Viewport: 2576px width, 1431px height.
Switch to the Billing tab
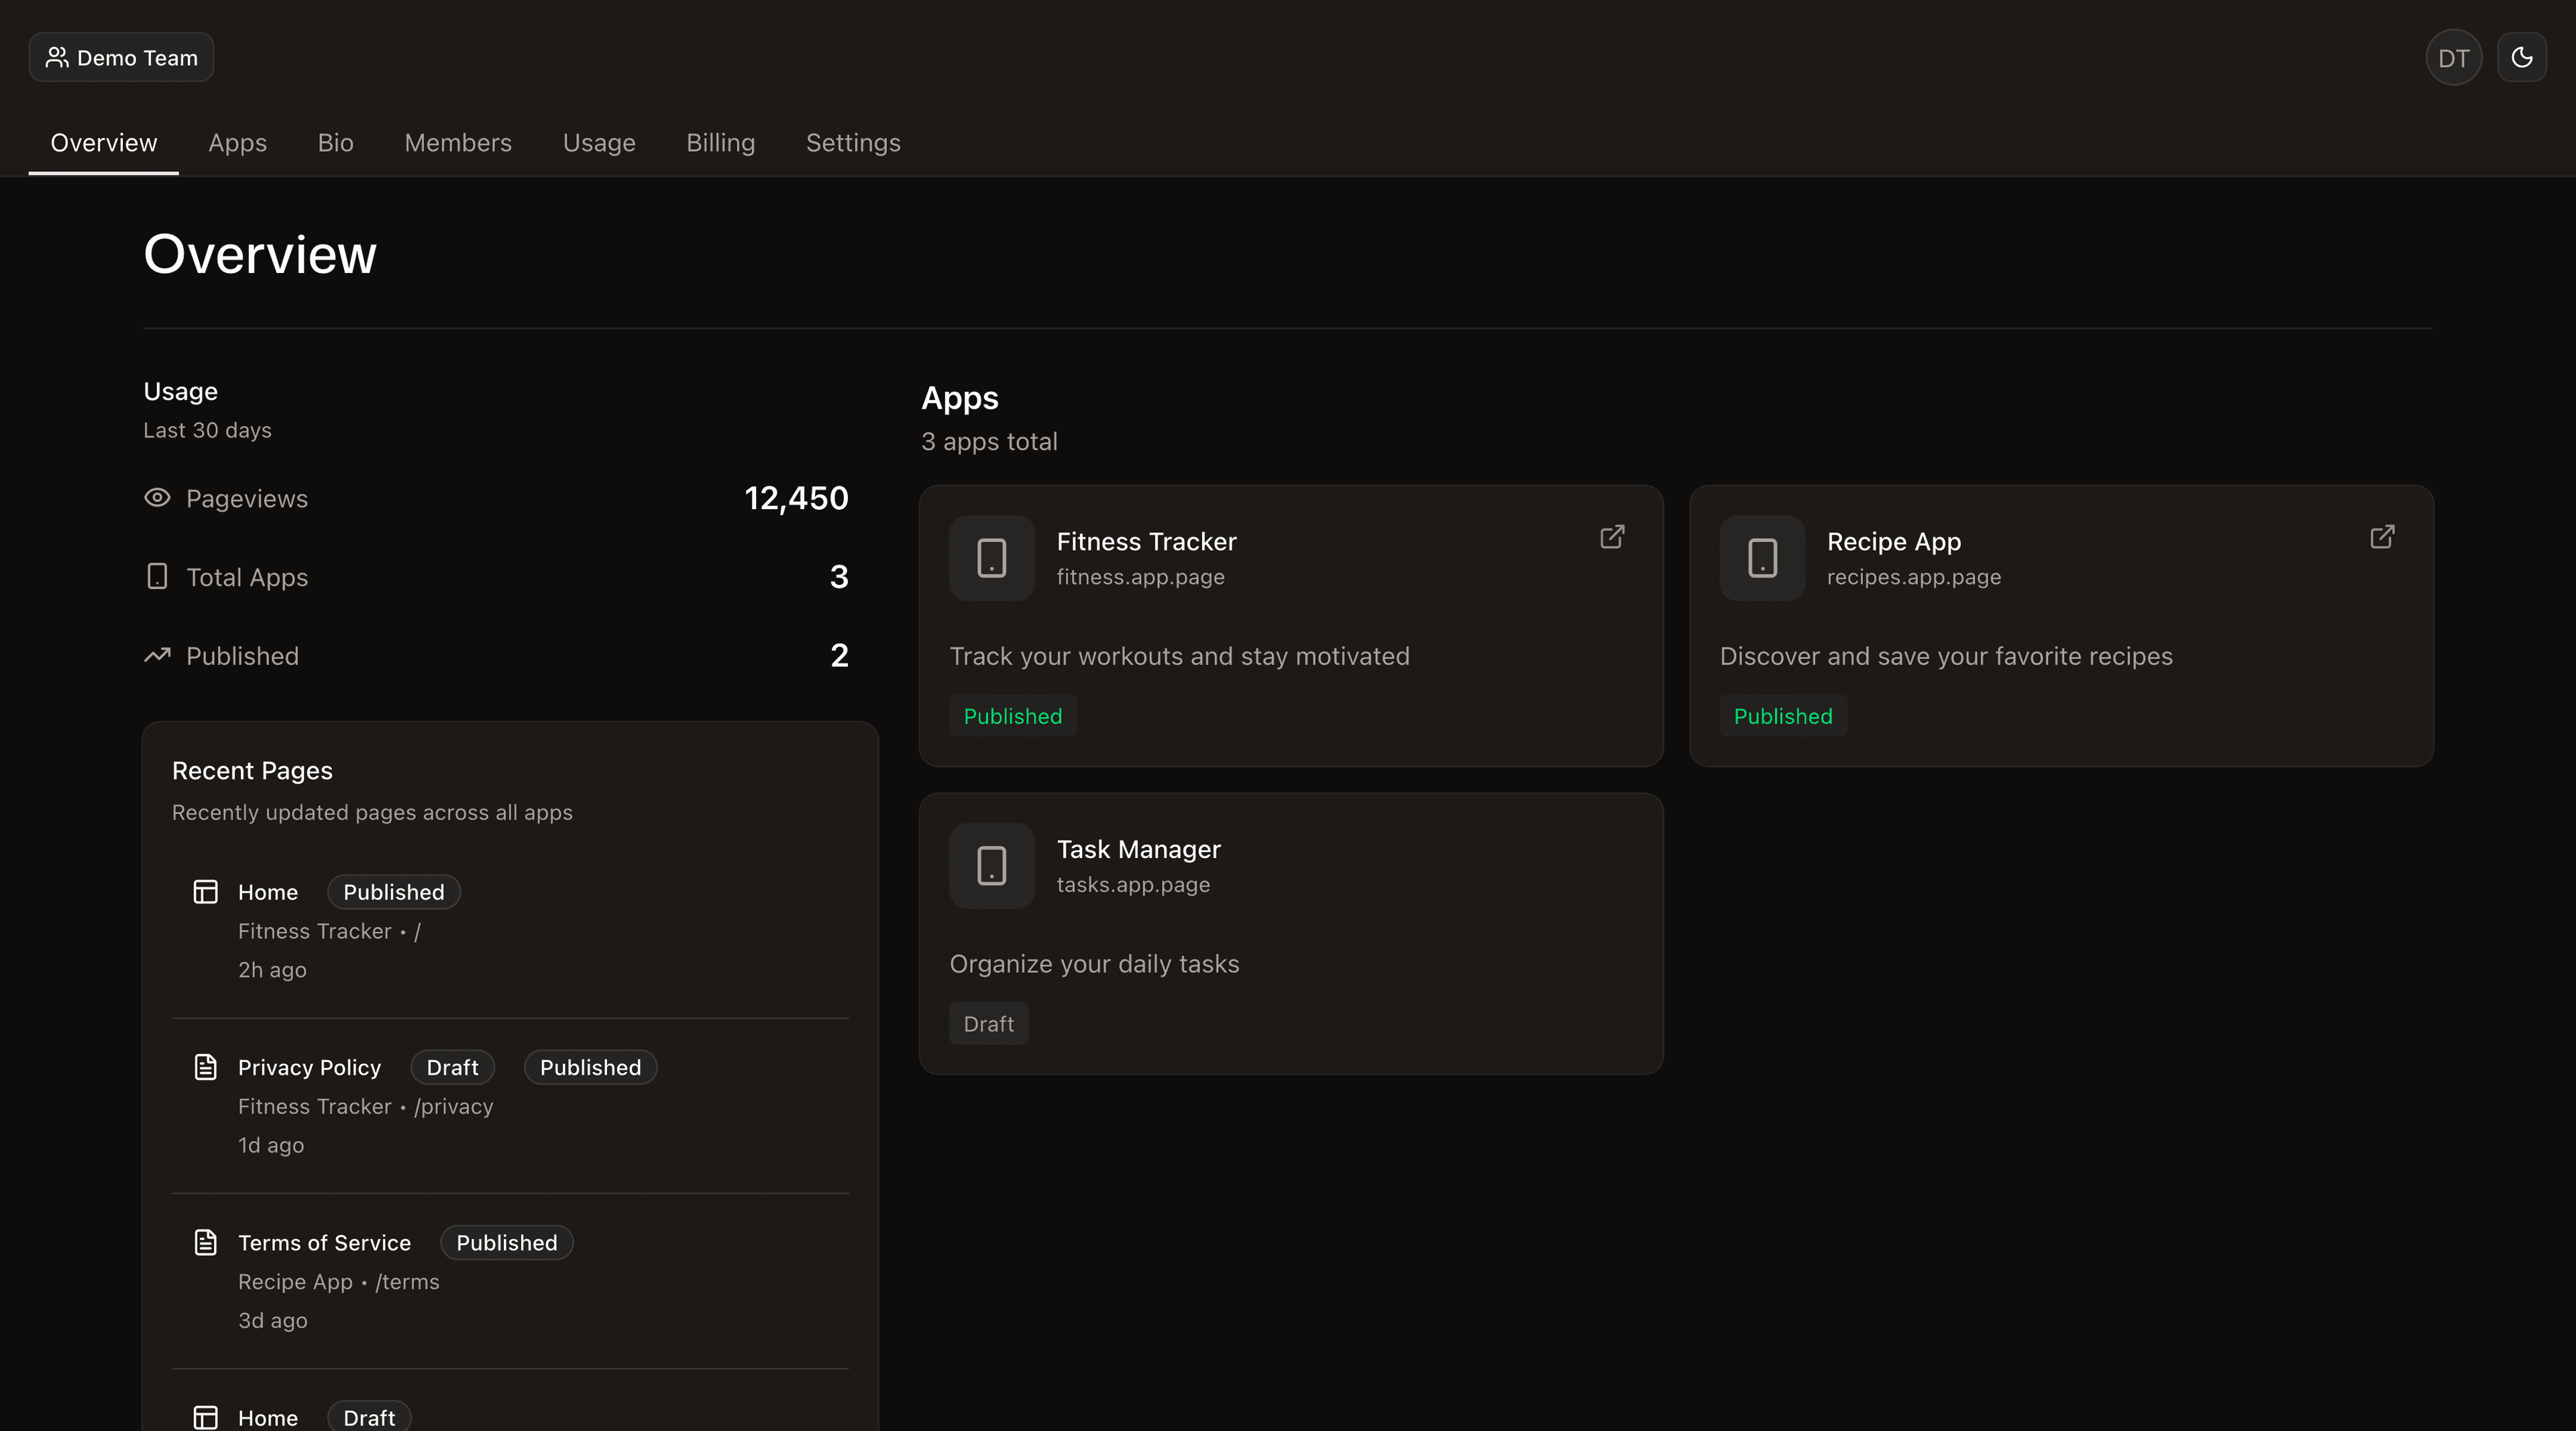(720, 143)
